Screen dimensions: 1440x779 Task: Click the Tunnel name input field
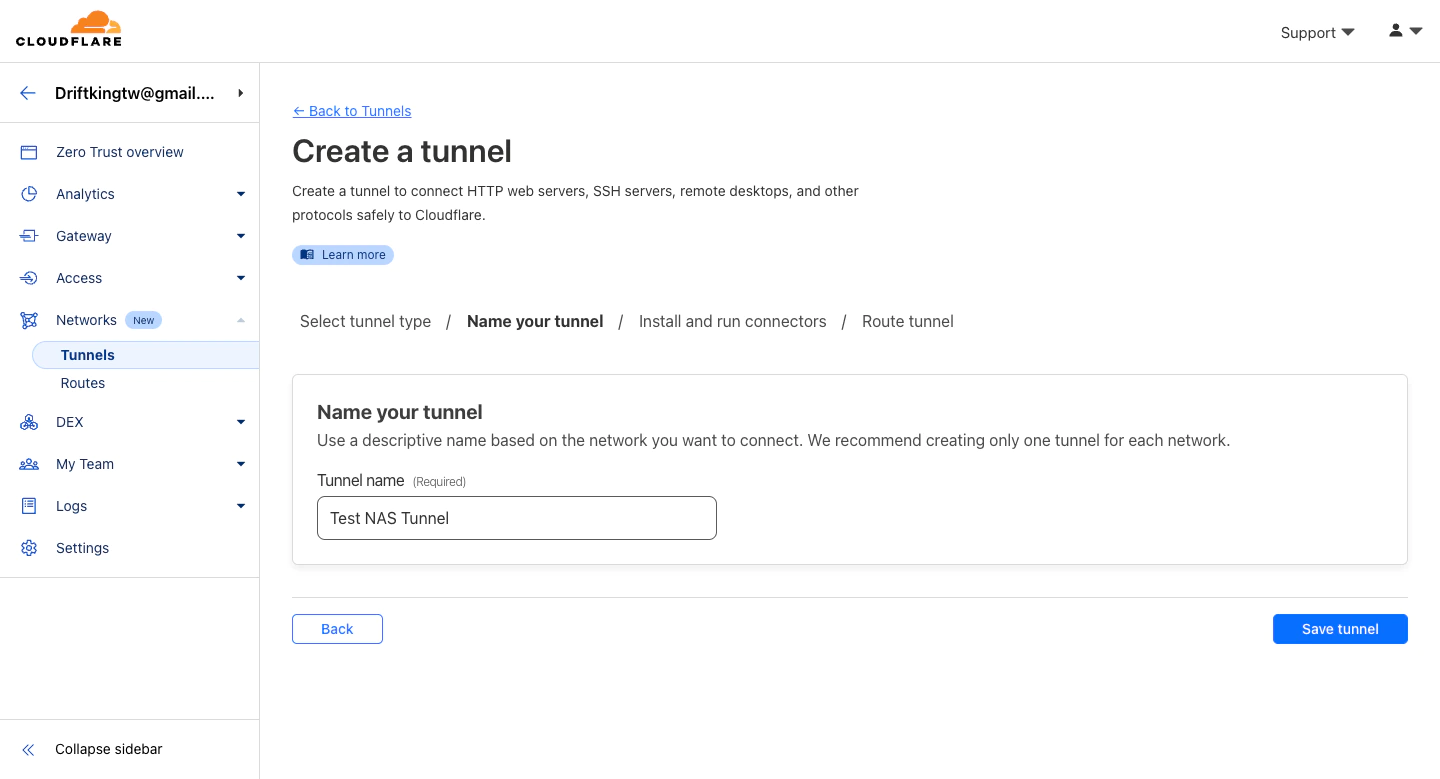click(517, 518)
